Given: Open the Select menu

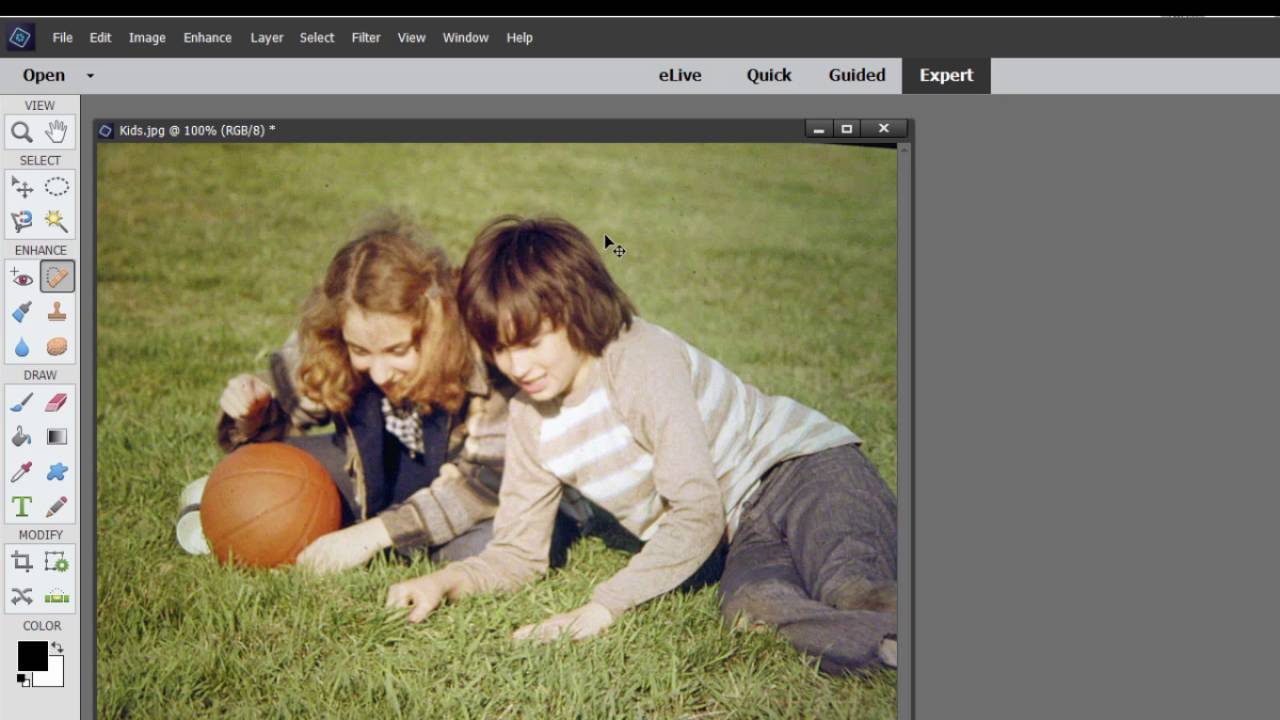Looking at the screenshot, I should pyautogui.click(x=317, y=38).
